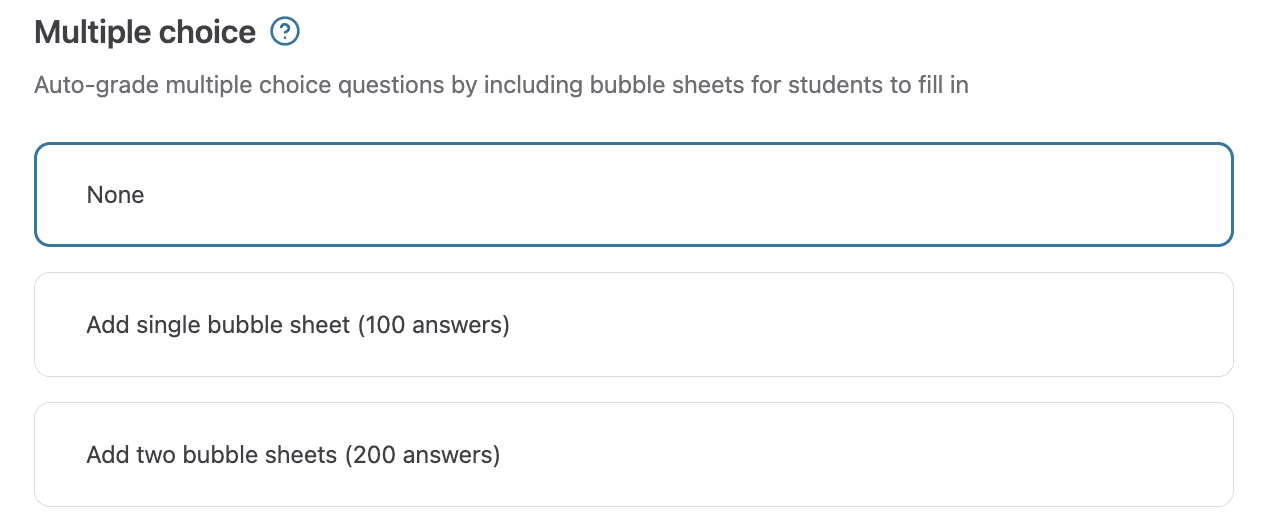
Task: Click the auto-grade description text
Action: 501,85
